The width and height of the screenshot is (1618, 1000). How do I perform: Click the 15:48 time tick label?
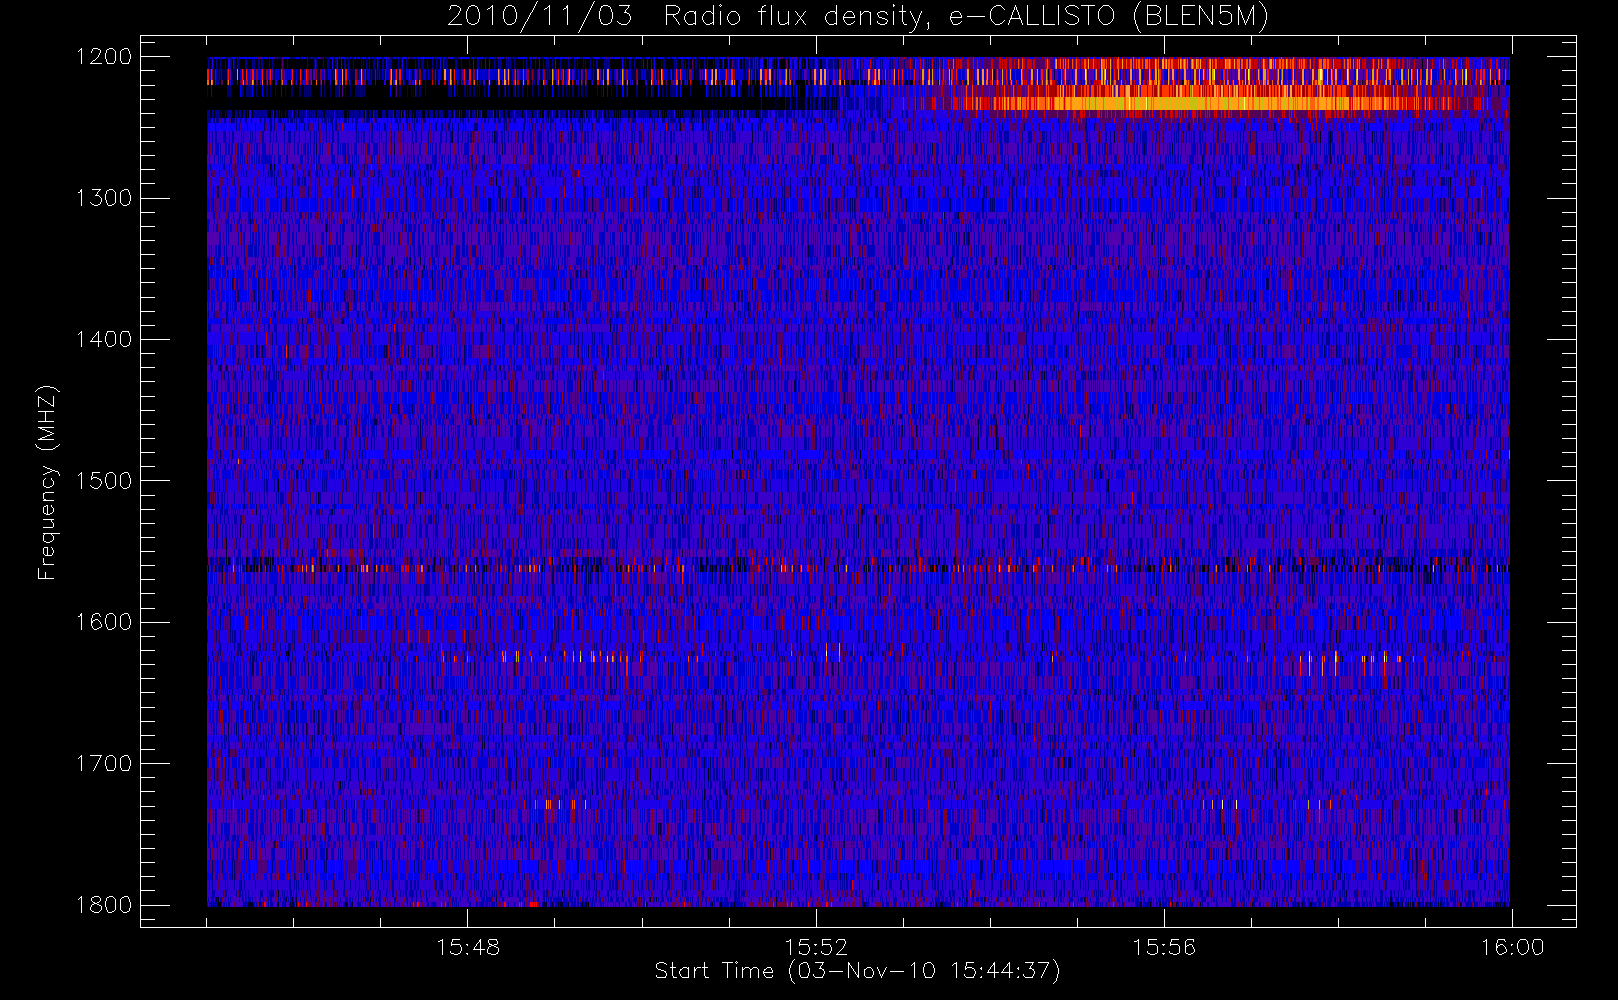(x=468, y=947)
